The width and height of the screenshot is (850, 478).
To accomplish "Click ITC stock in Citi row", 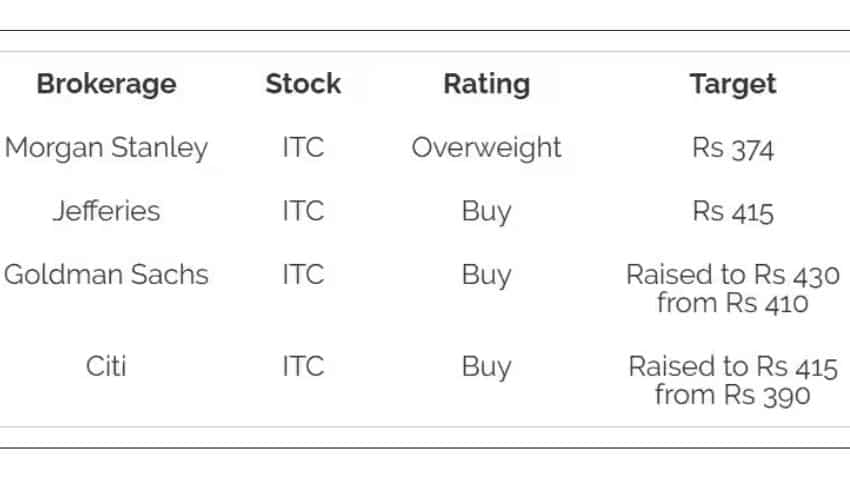I will coord(303,366).
